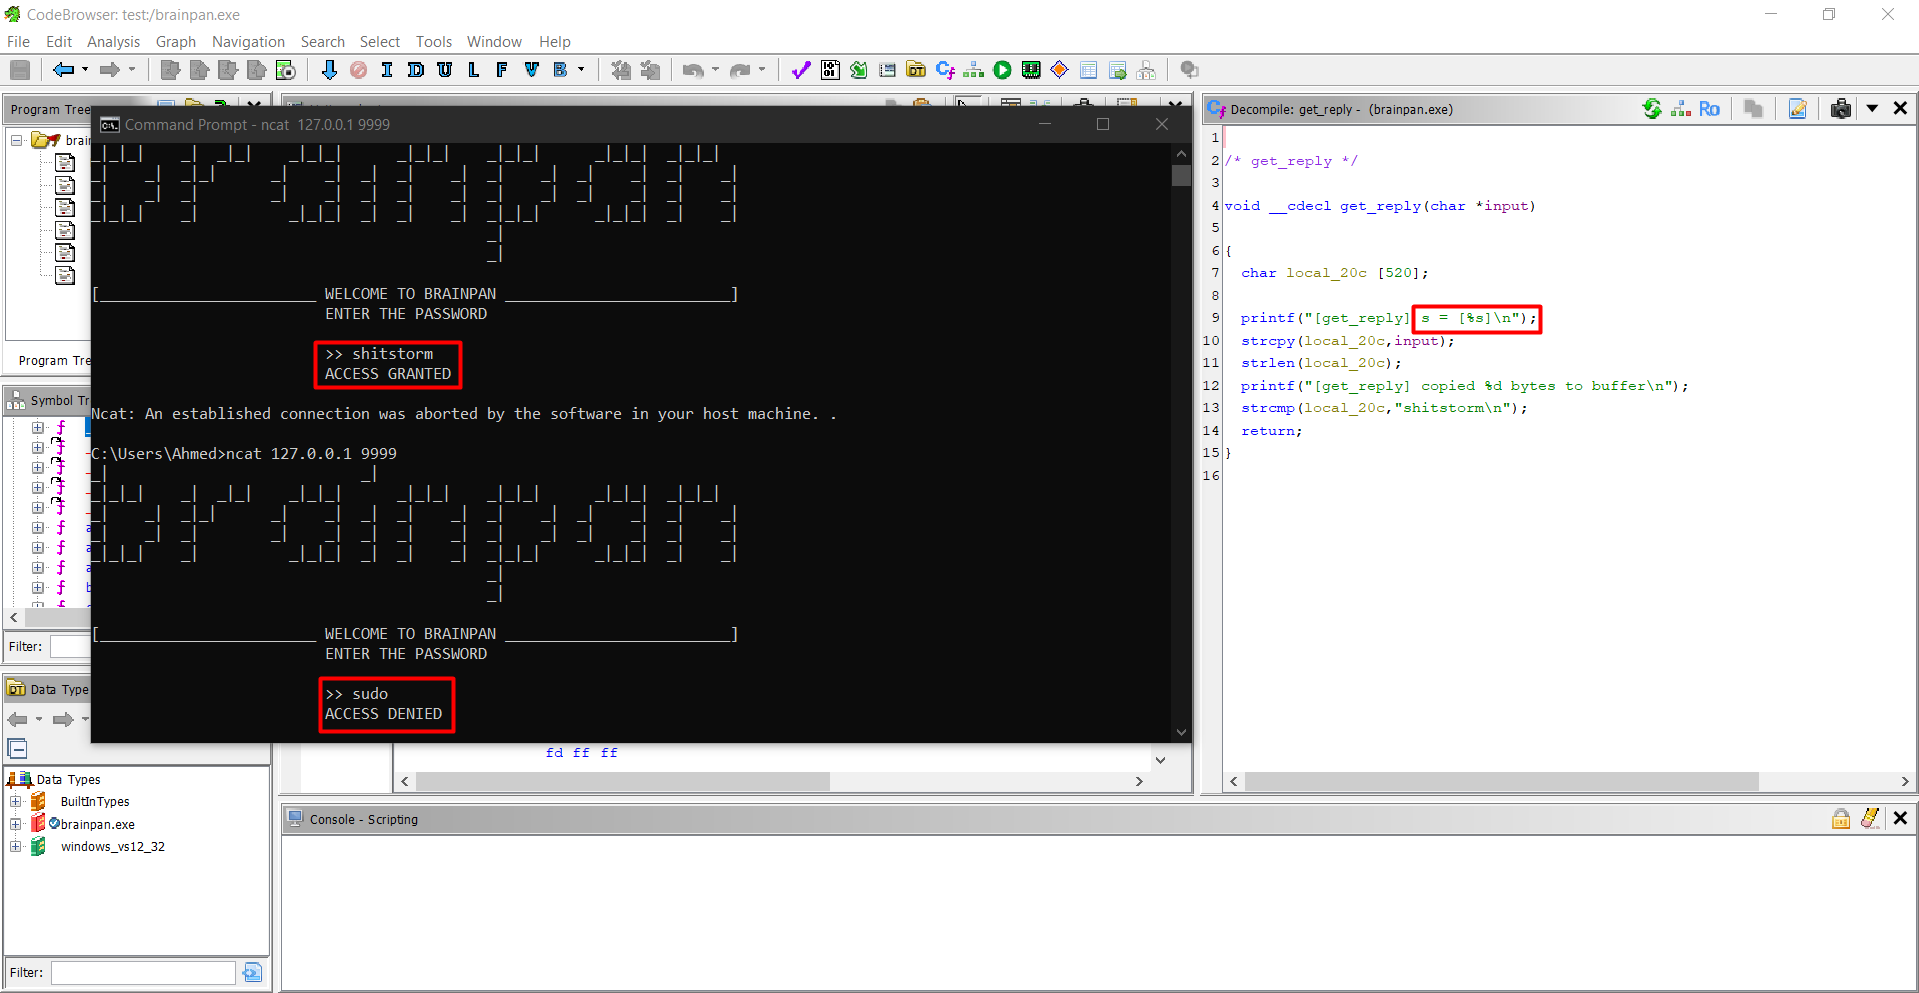Click the Data Types Filter text field
The image size is (1919, 993).
[x=143, y=972]
